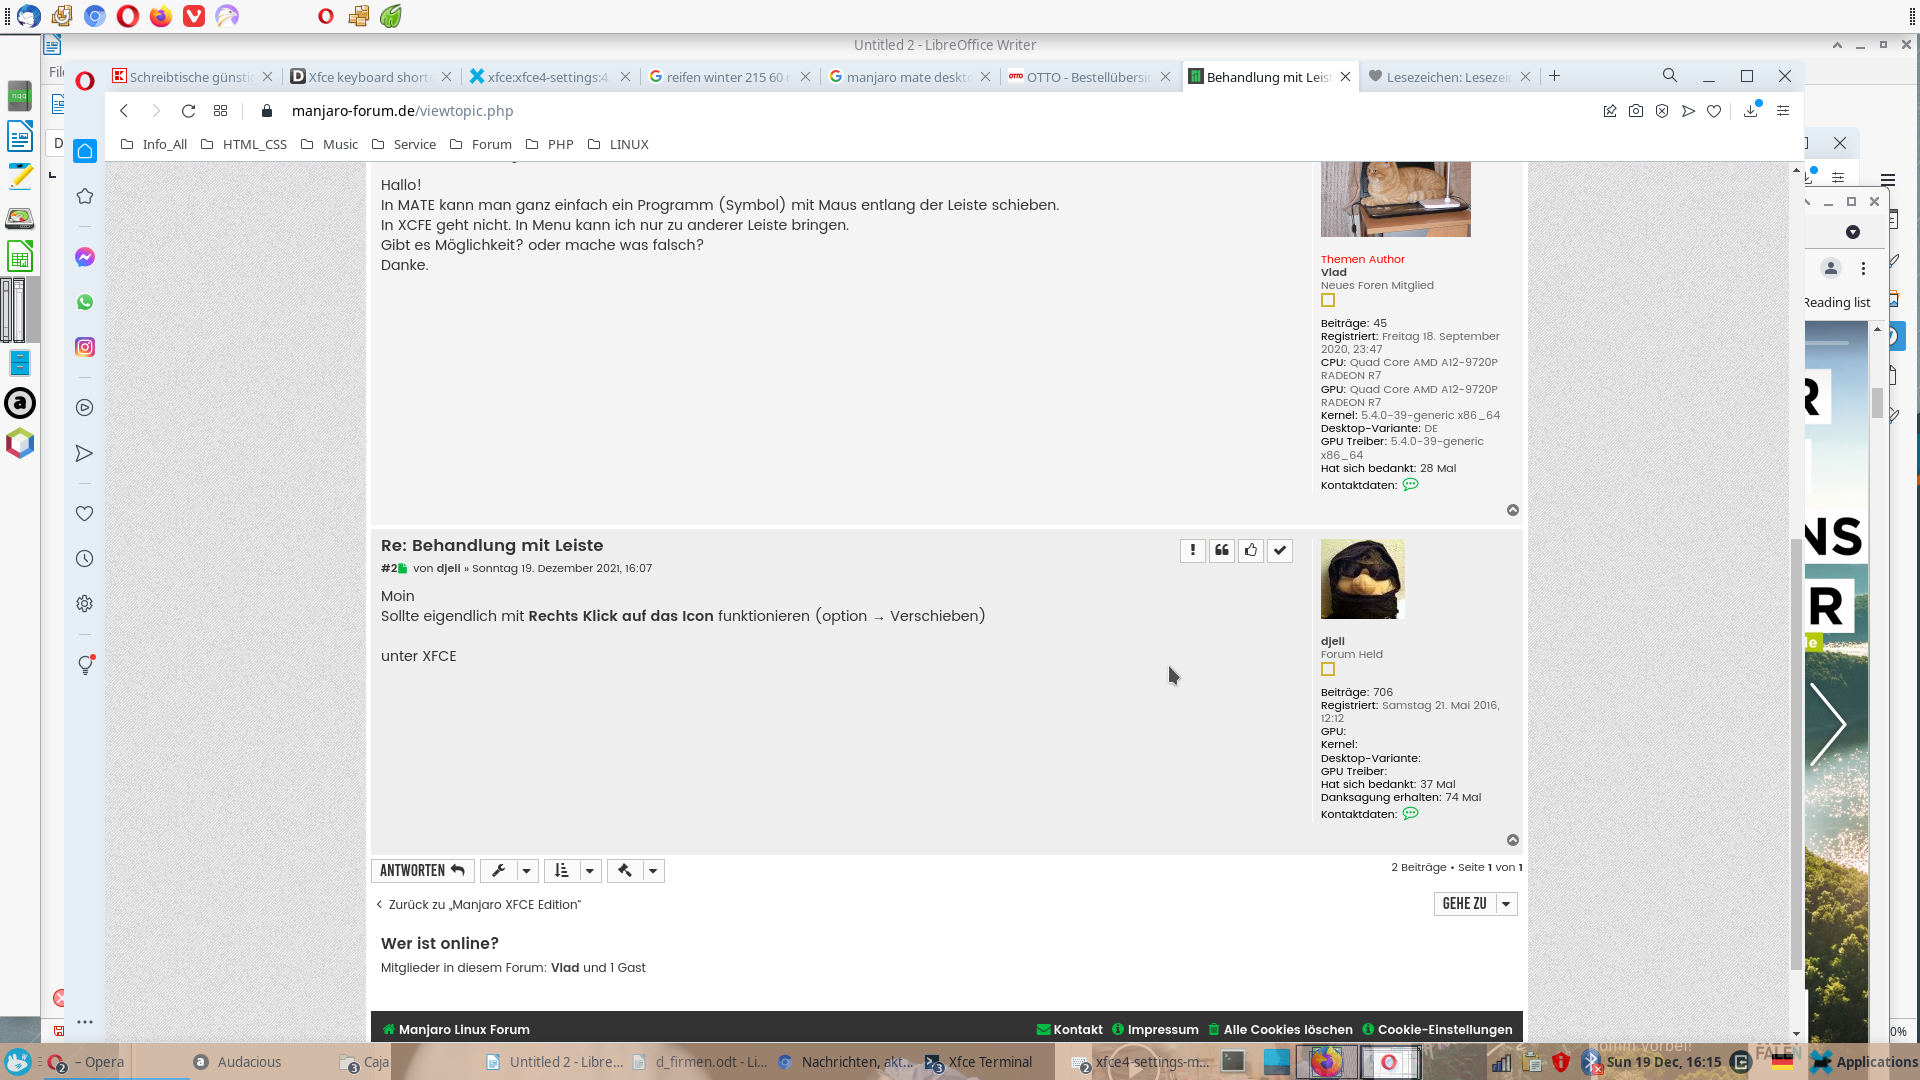Reload the current page
Screen dimensions: 1920x1080
[x=188, y=111]
